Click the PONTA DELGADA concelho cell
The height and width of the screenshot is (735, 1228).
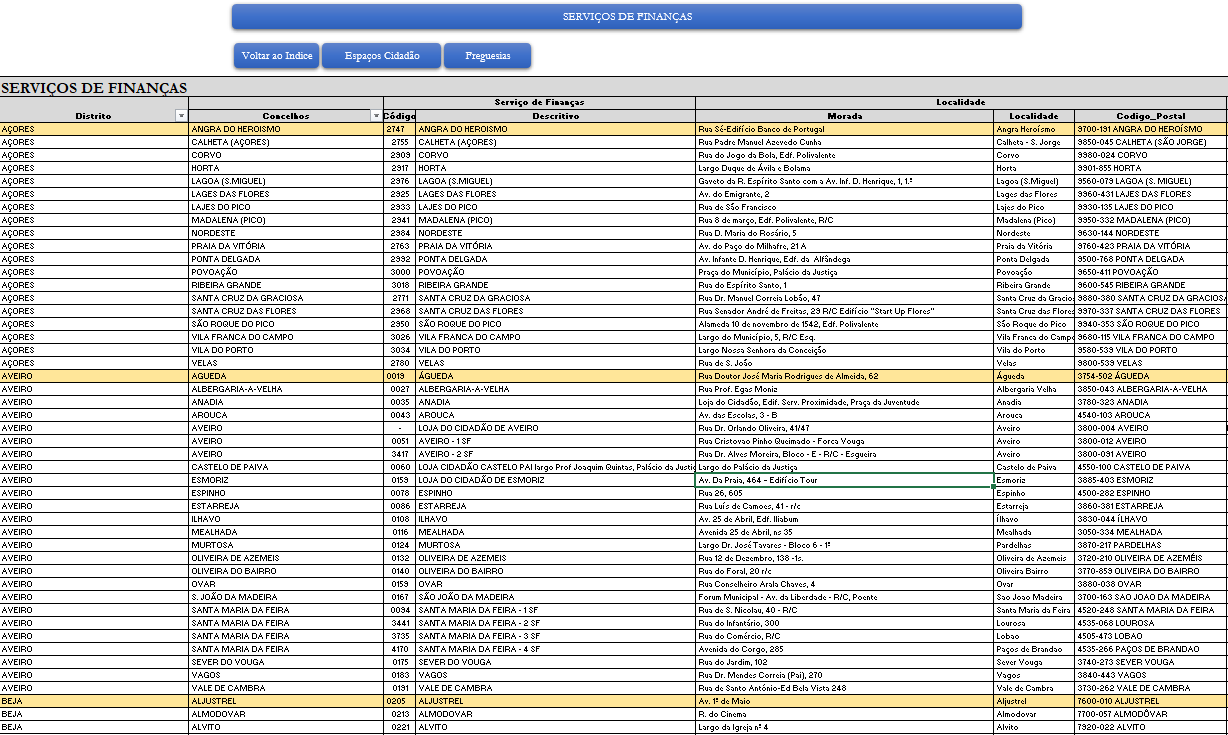click(x=285, y=259)
